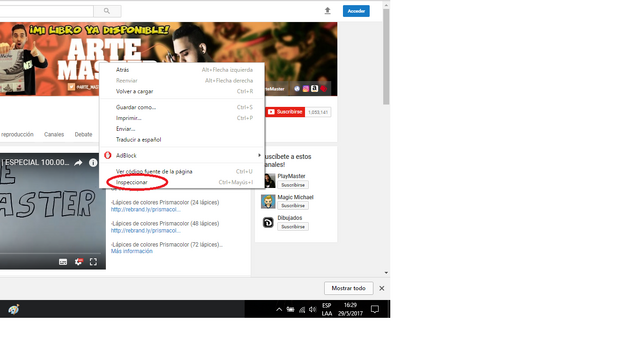Screen dimensions: 640x360
Task: Click the subscriber count 1,053,141
Action: click(x=318, y=112)
